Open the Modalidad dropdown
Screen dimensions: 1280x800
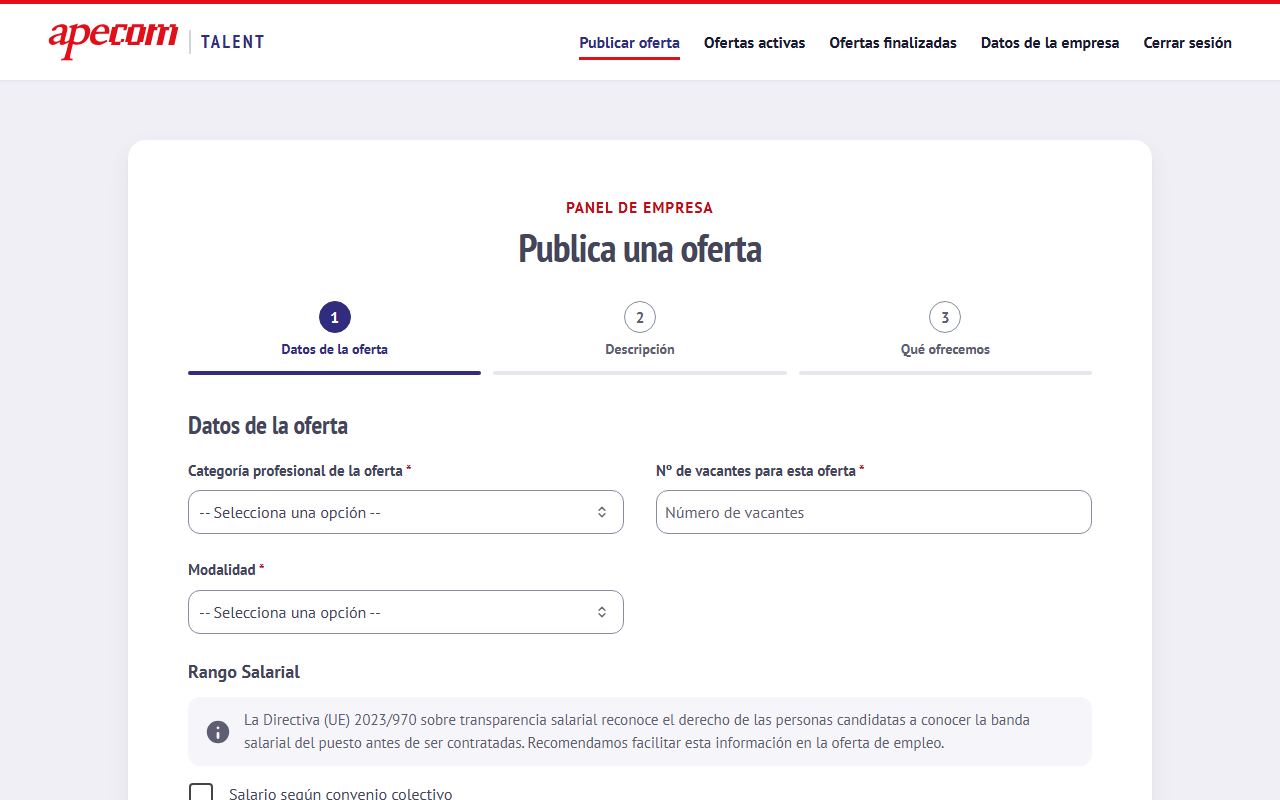[406, 612]
